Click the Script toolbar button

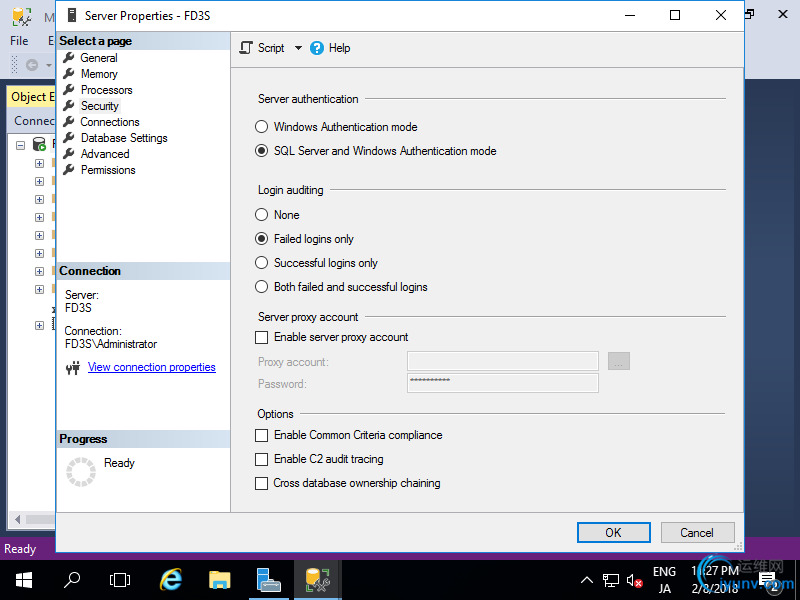point(262,48)
